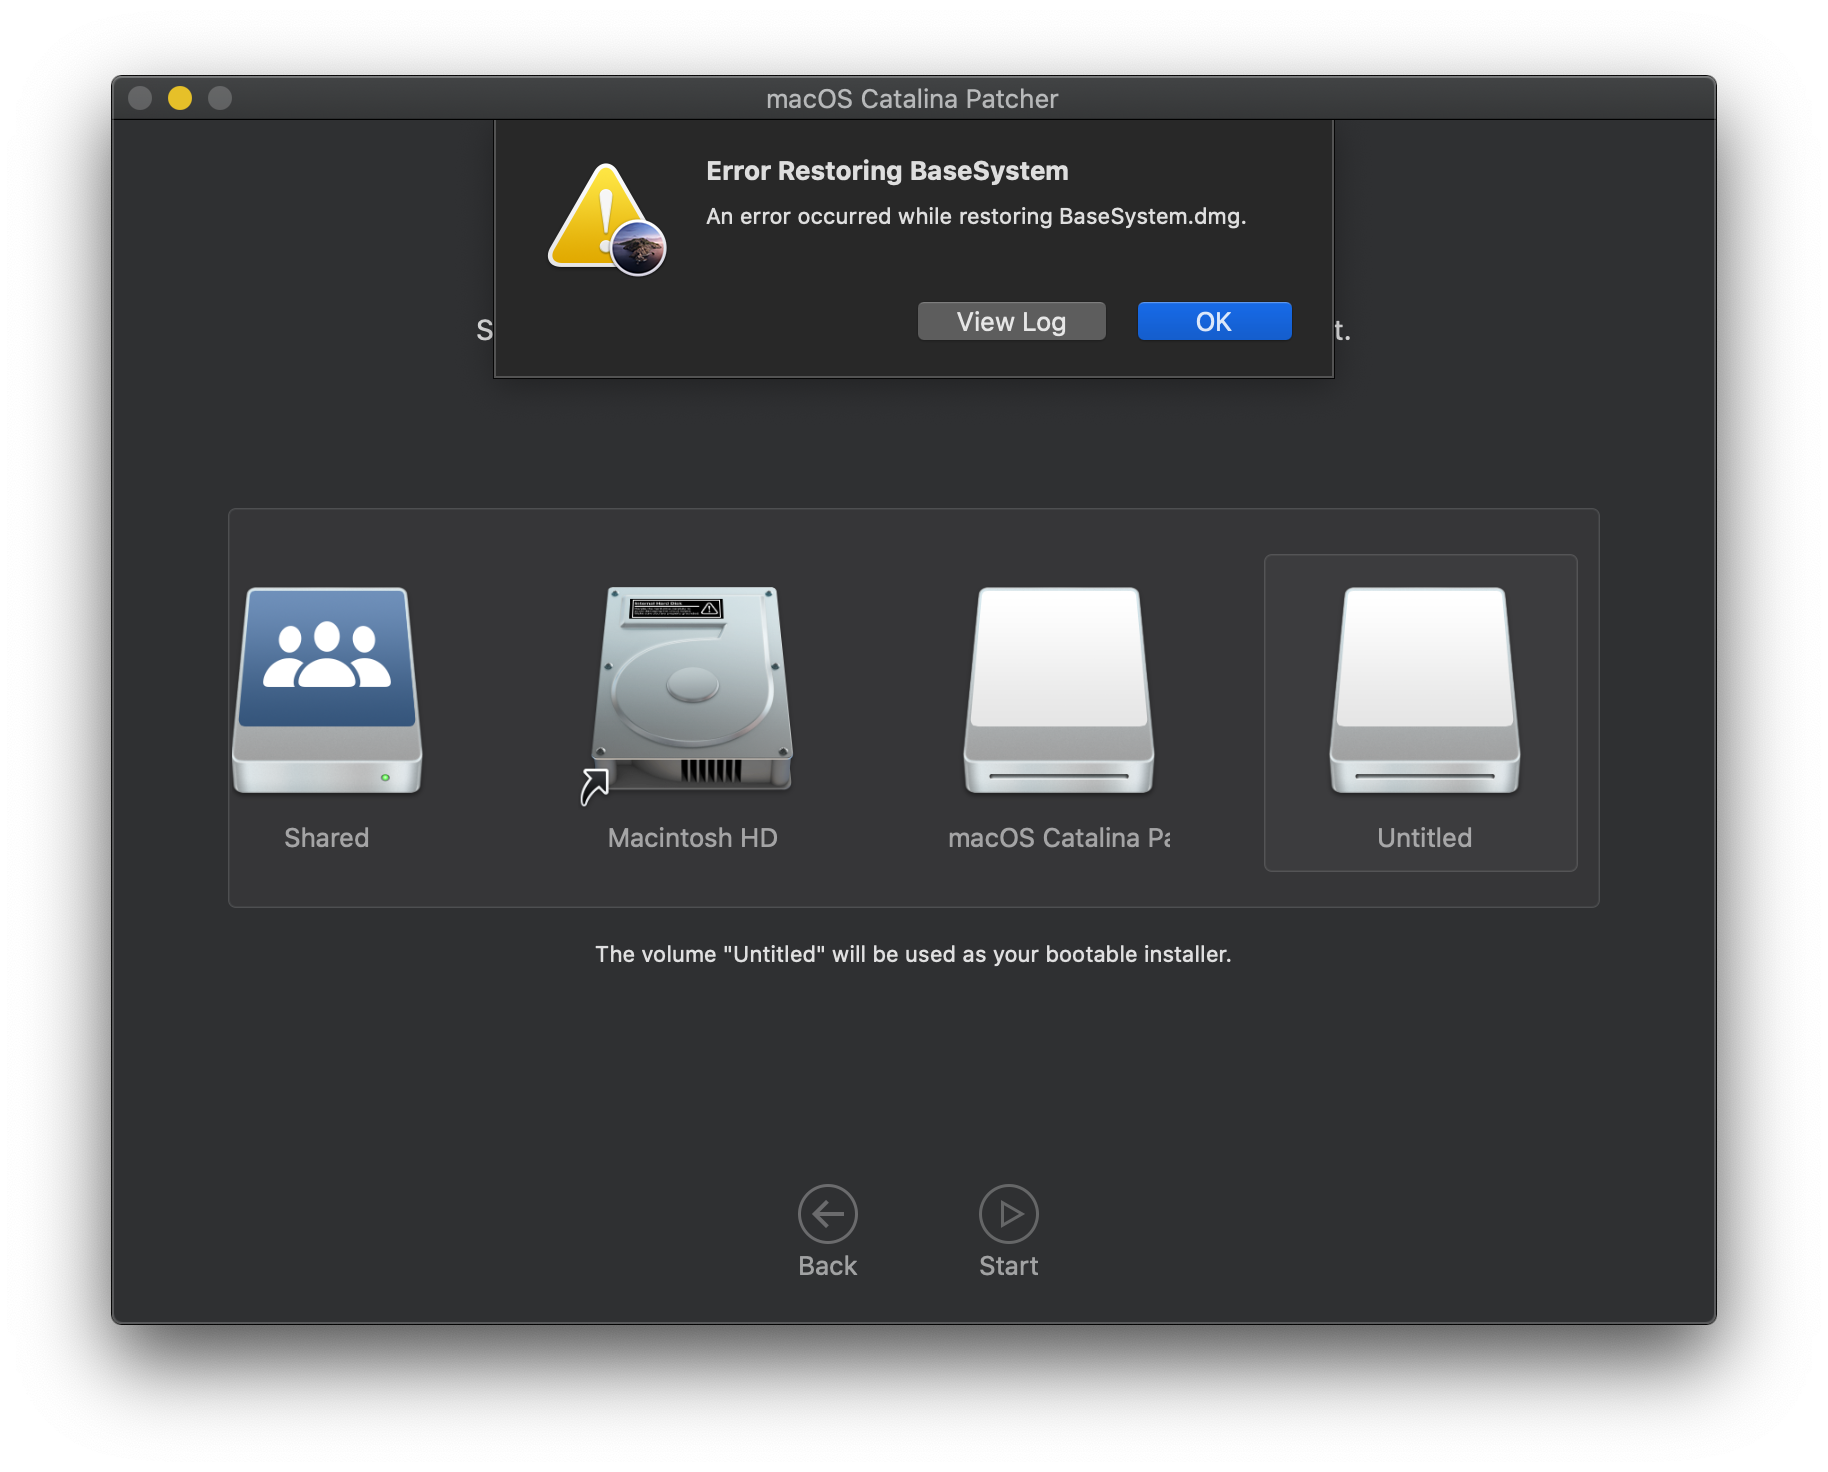Select the Macintosh HD drive icon
The image size is (1828, 1472).
(692, 692)
